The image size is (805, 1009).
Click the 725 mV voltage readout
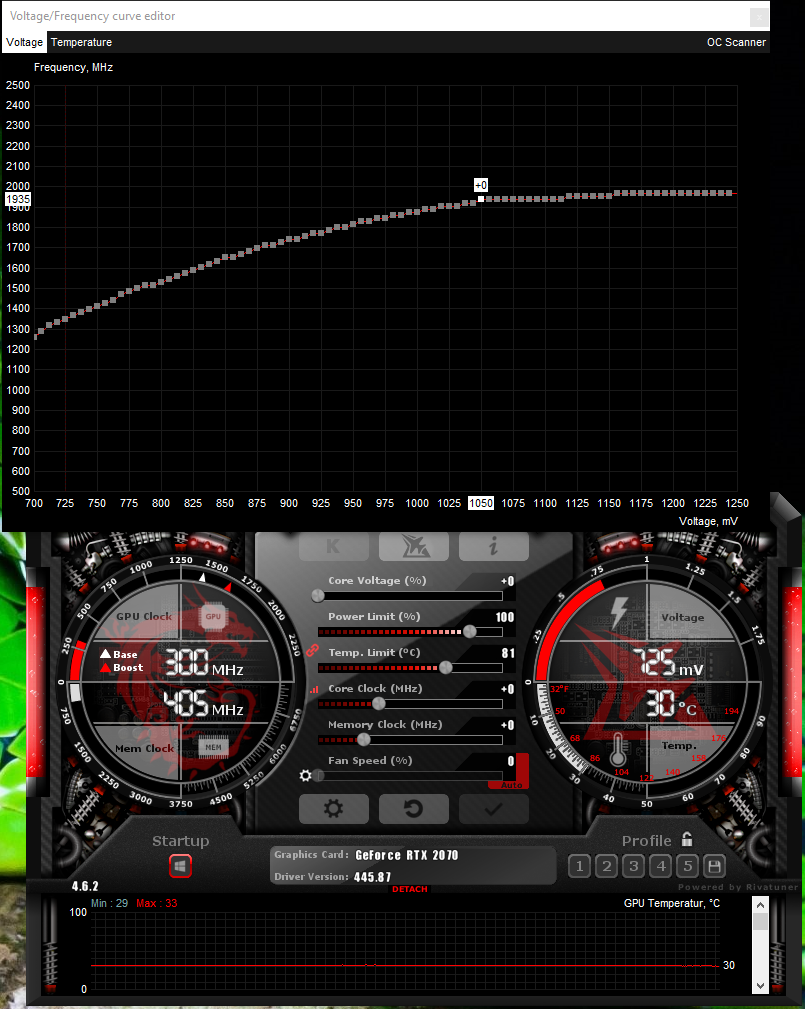click(x=668, y=663)
